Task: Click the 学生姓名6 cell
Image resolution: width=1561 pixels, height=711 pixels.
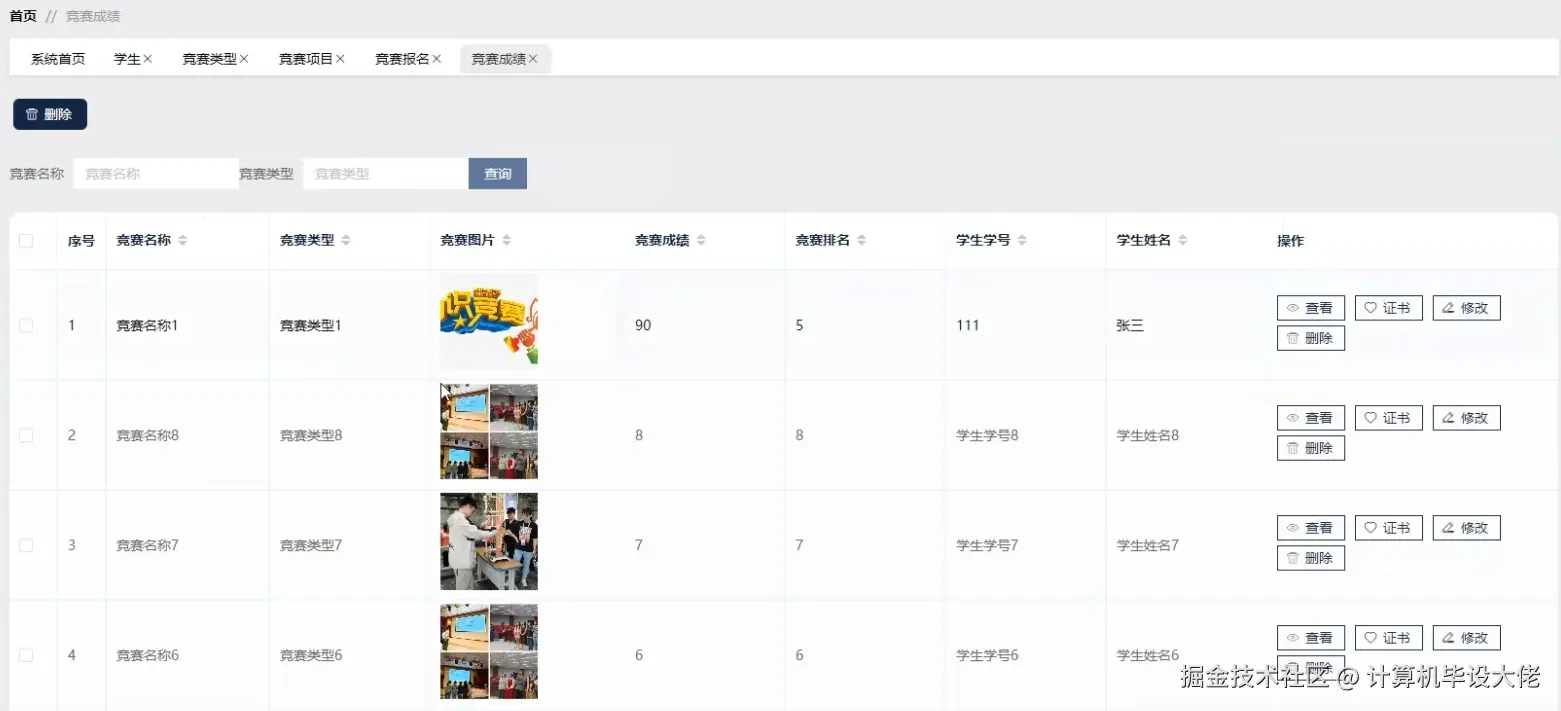Action: pyautogui.click(x=1148, y=655)
